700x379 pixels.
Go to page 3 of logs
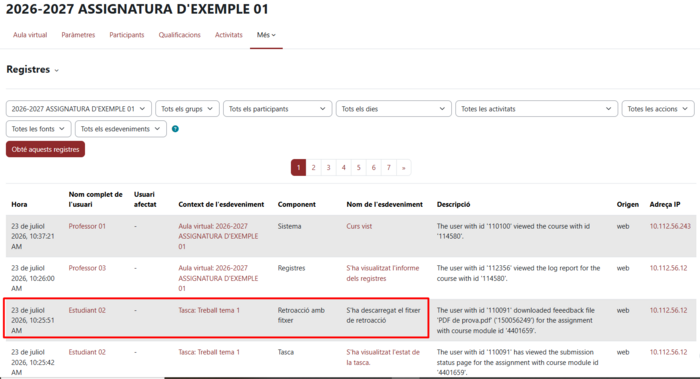coord(329,168)
